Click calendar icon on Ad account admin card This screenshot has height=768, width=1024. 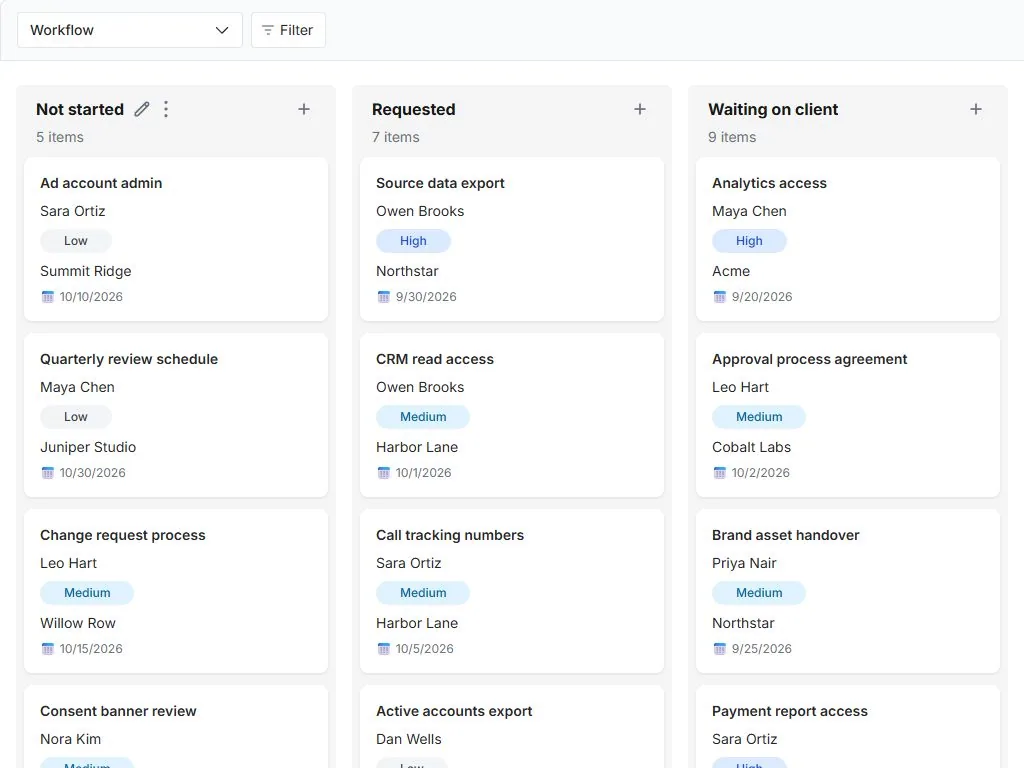[x=48, y=296]
